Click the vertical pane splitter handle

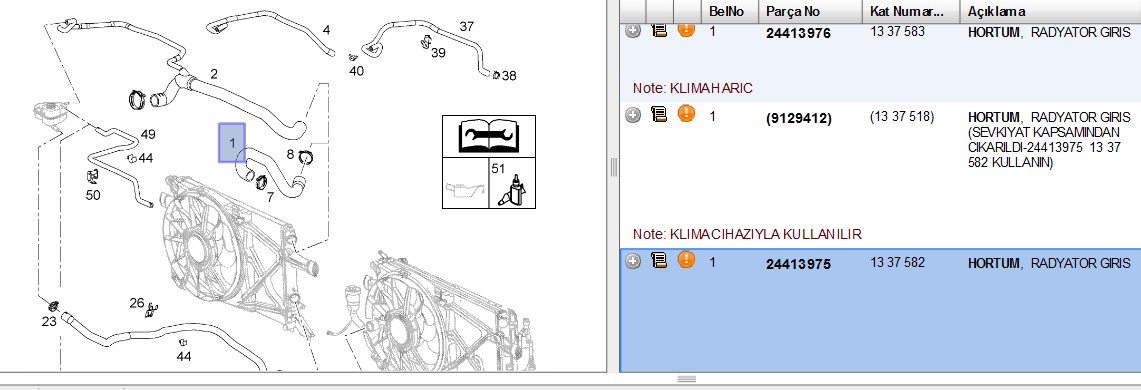pyautogui.click(x=613, y=167)
